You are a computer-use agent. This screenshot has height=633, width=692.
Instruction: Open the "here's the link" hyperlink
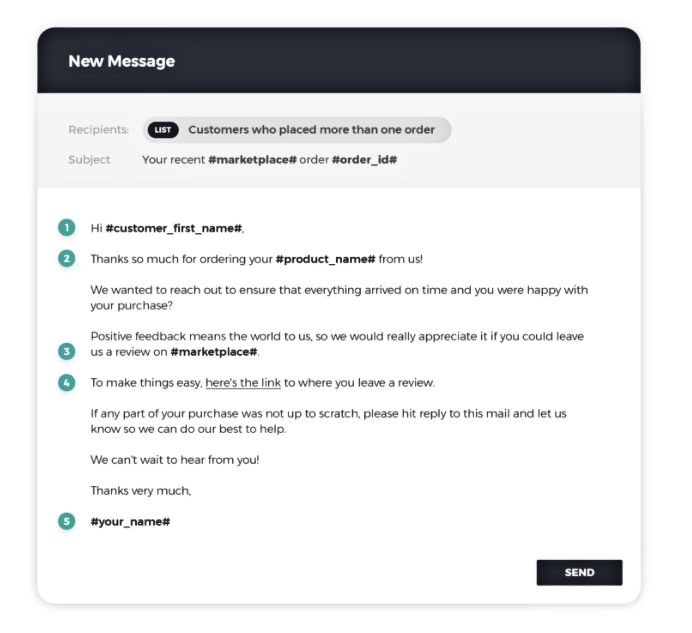click(x=243, y=383)
